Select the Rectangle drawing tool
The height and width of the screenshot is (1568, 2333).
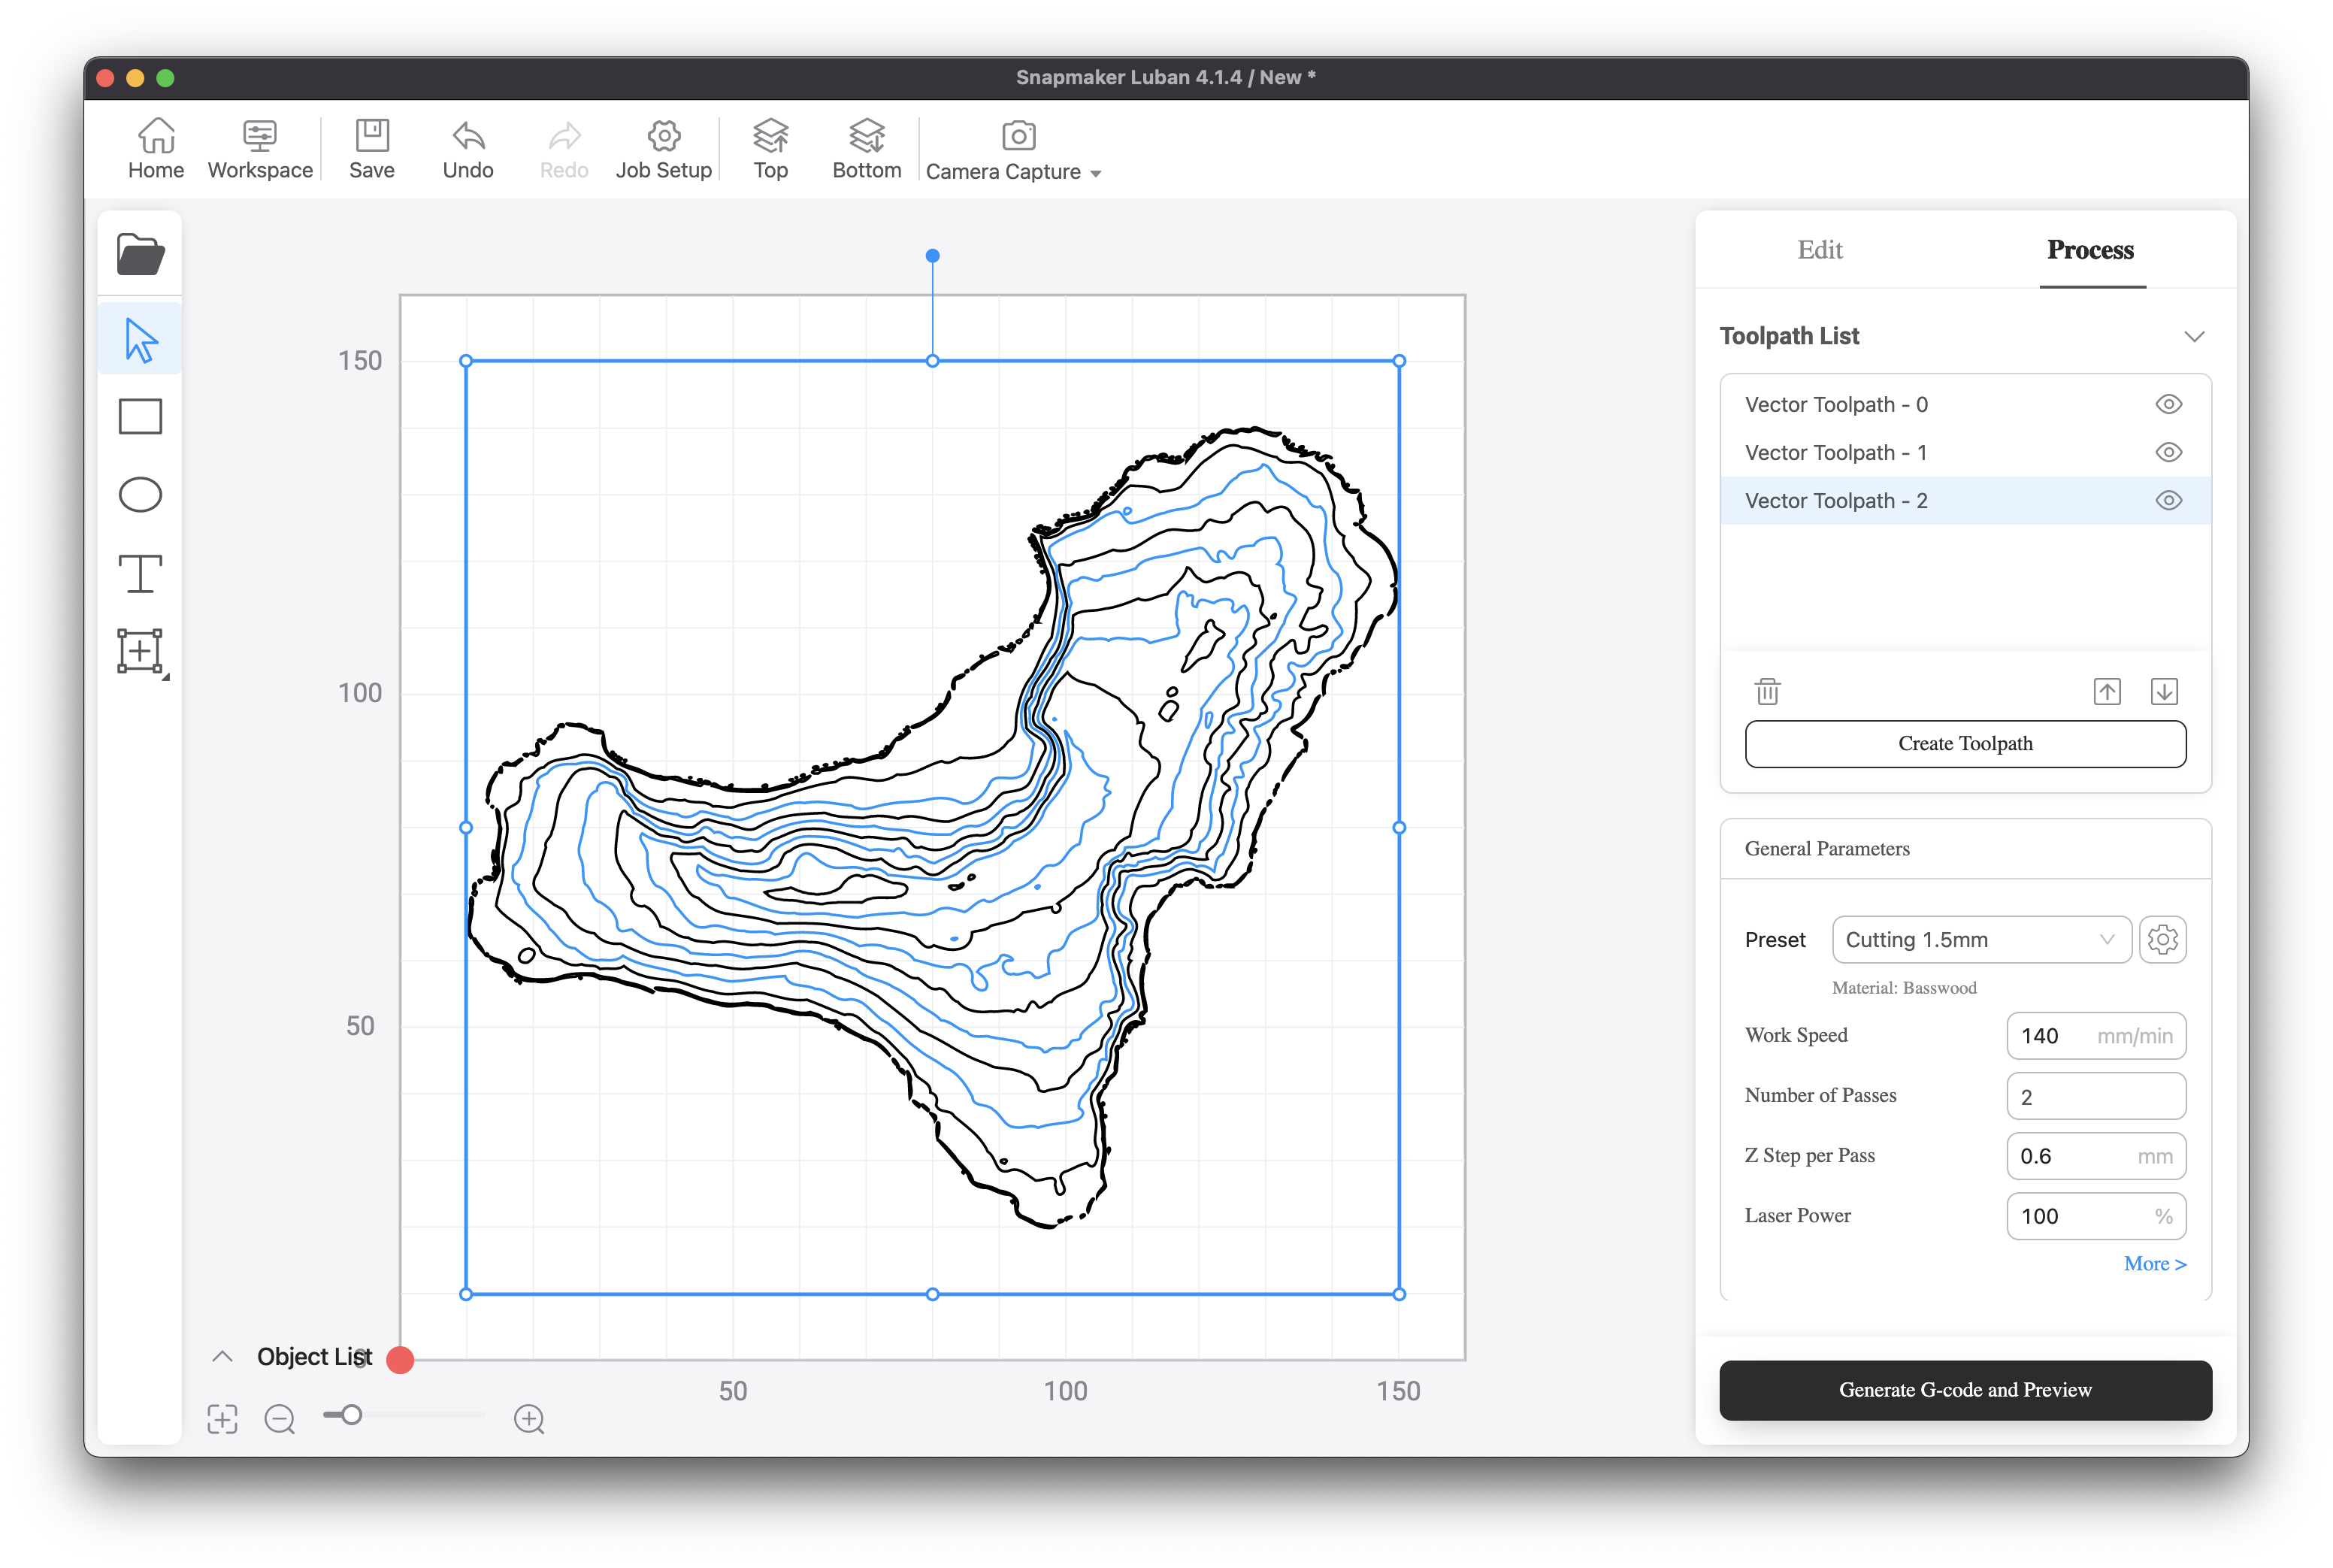140,416
